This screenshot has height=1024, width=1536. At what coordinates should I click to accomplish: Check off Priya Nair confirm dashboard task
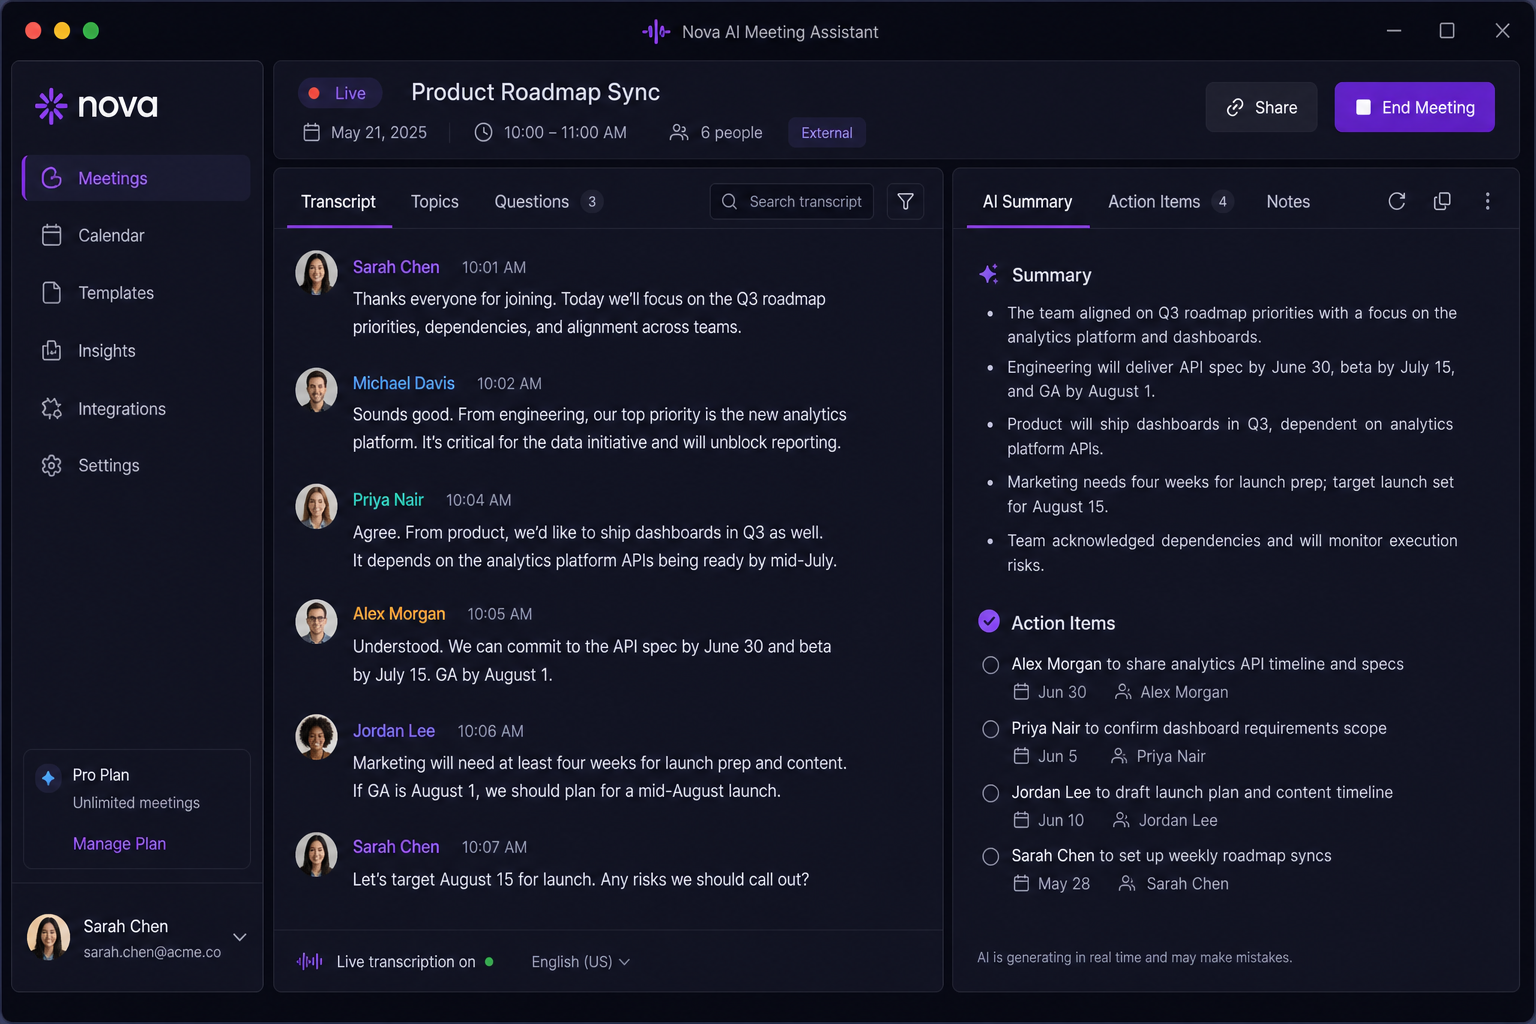tap(991, 729)
